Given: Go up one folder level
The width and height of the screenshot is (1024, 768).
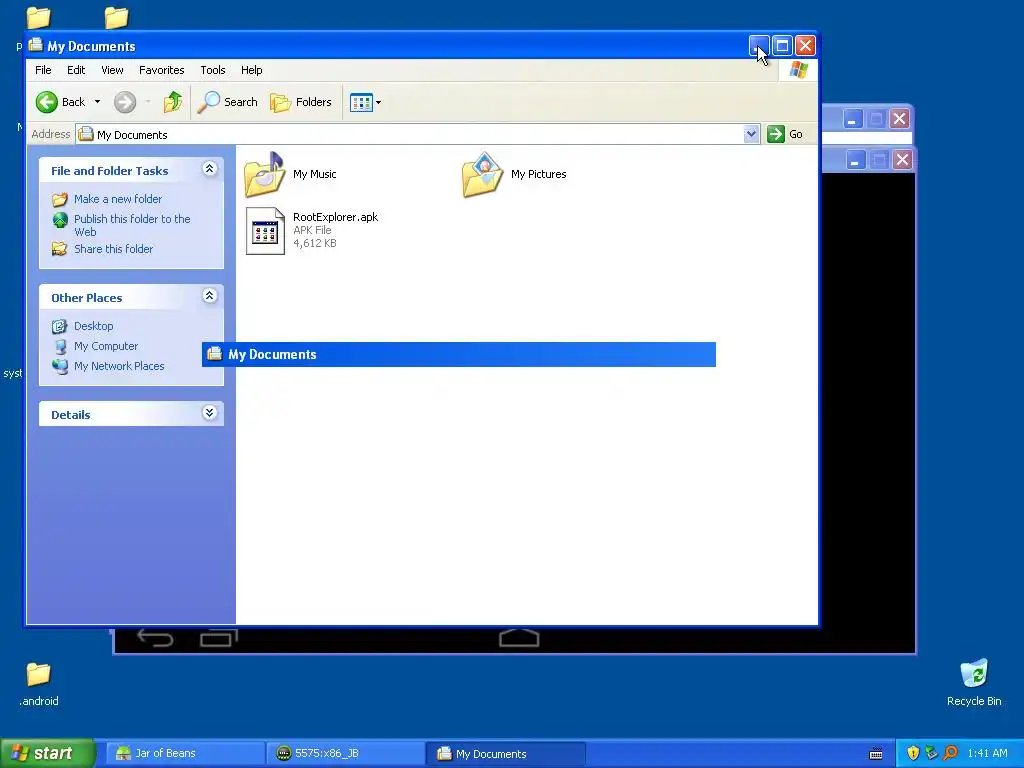Looking at the screenshot, I should [x=173, y=102].
